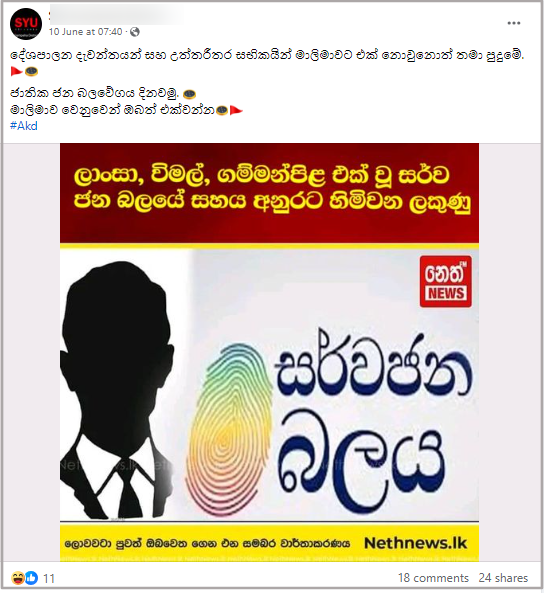Screen dimensions: 544x593
Task: Open the SYU page profile picture
Action: (x=26, y=23)
